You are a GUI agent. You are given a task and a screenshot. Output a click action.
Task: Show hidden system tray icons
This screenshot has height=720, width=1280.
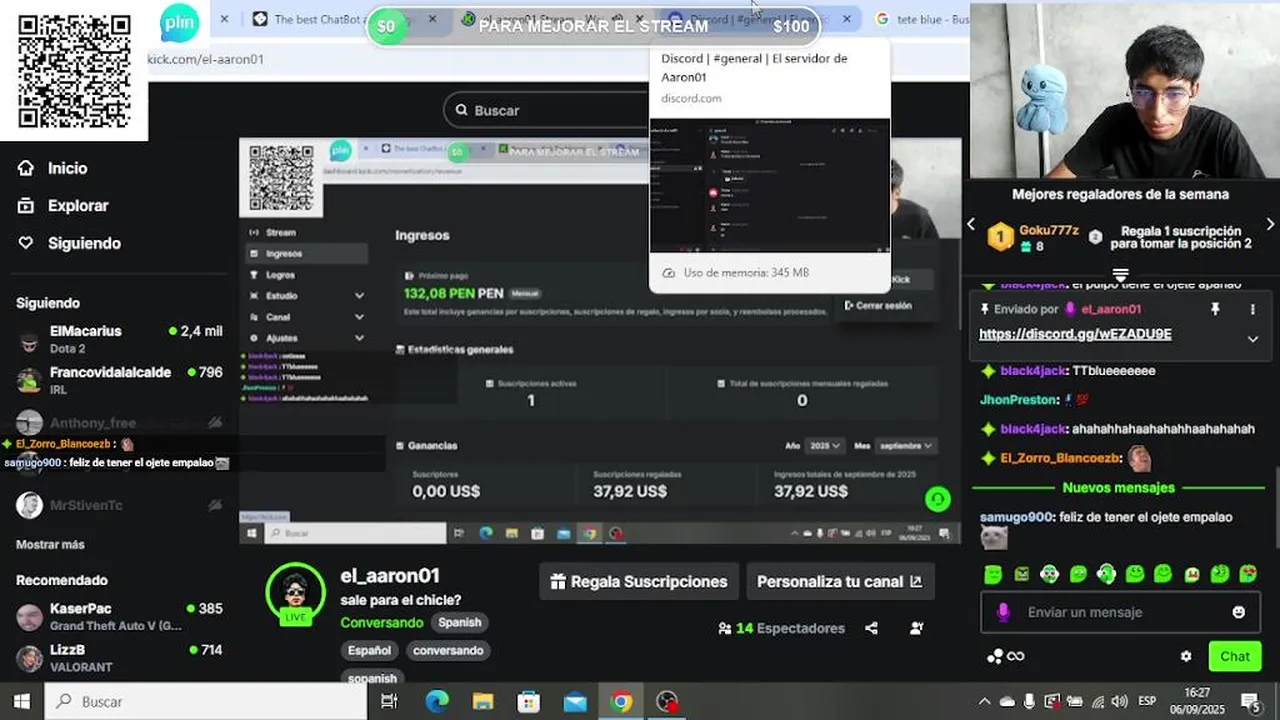[x=984, y=701]
